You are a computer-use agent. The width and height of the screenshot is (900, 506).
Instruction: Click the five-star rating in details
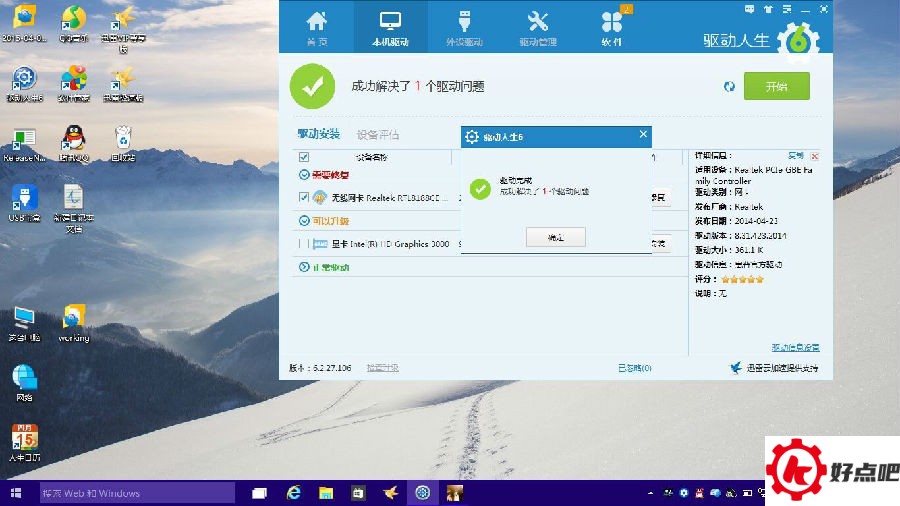point(743,279)
